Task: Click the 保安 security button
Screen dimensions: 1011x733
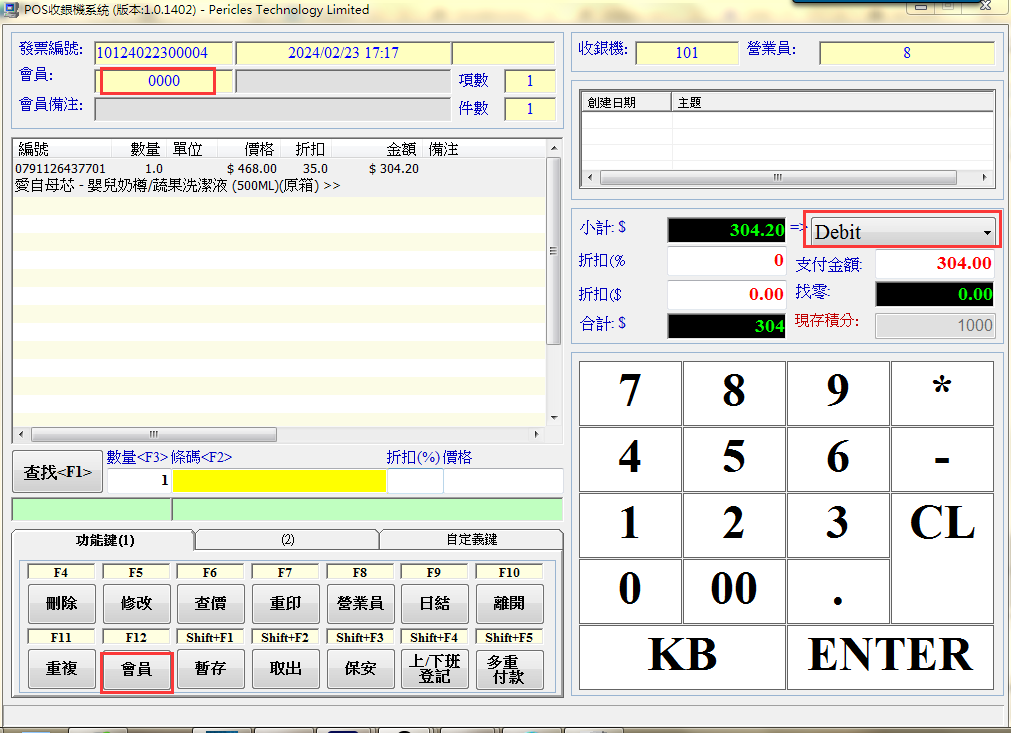Action: coord(360,669)
